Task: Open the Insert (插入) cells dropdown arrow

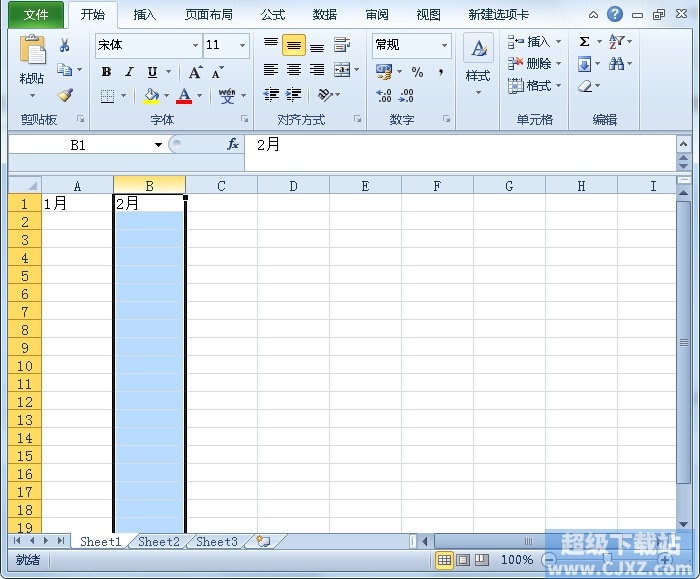Action: (558, 42)
